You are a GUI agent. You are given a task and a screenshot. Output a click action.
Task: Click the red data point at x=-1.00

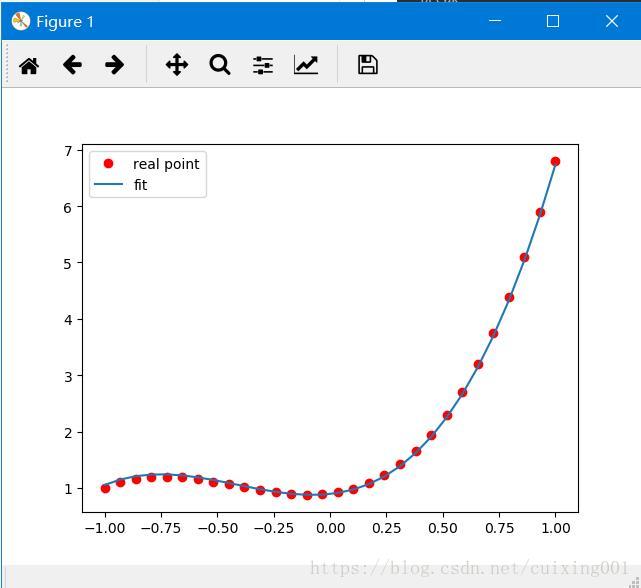(105, 489)
